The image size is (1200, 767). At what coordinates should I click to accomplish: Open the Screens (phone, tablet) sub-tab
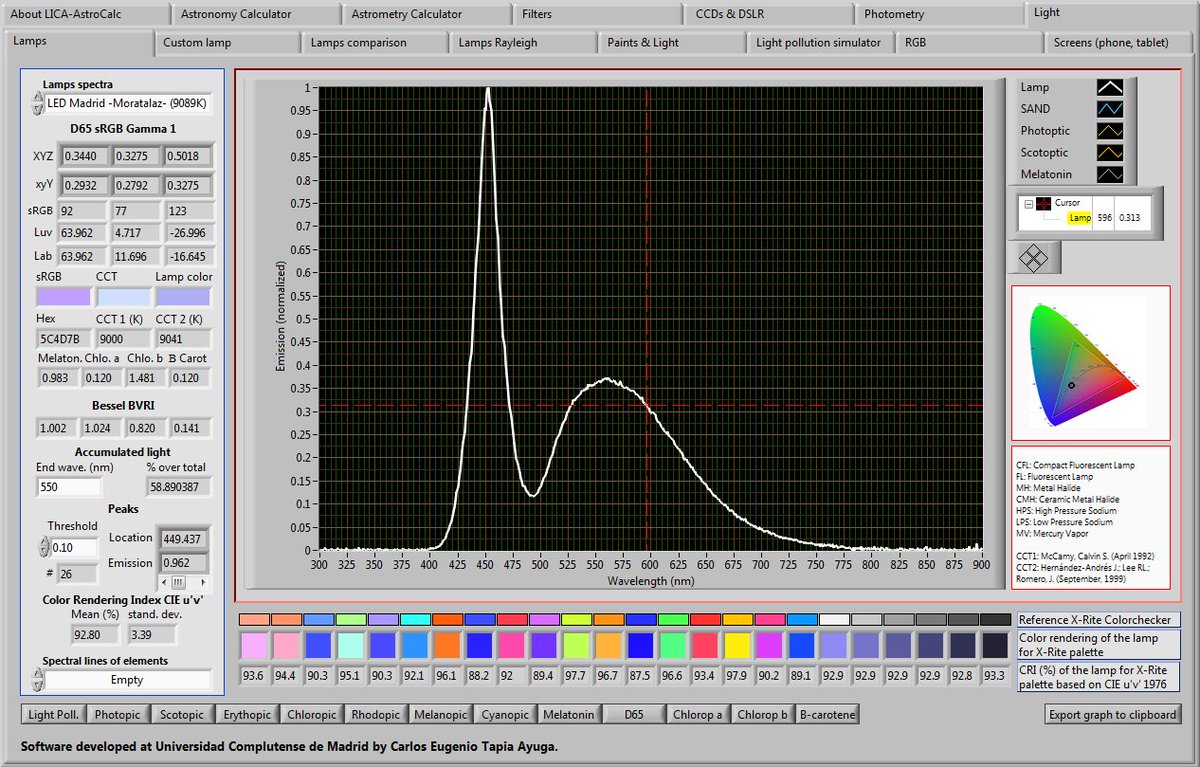1120,43
